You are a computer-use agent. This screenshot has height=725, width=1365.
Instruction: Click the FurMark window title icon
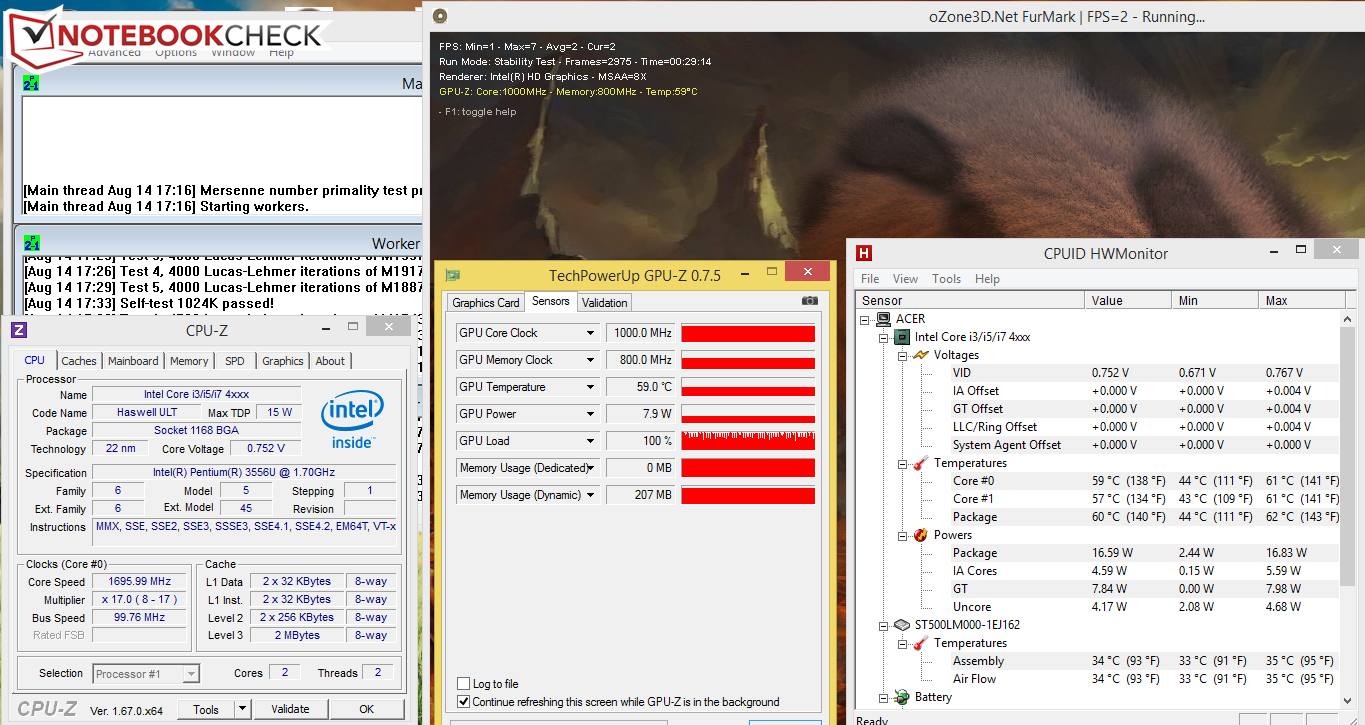(439, 16)
